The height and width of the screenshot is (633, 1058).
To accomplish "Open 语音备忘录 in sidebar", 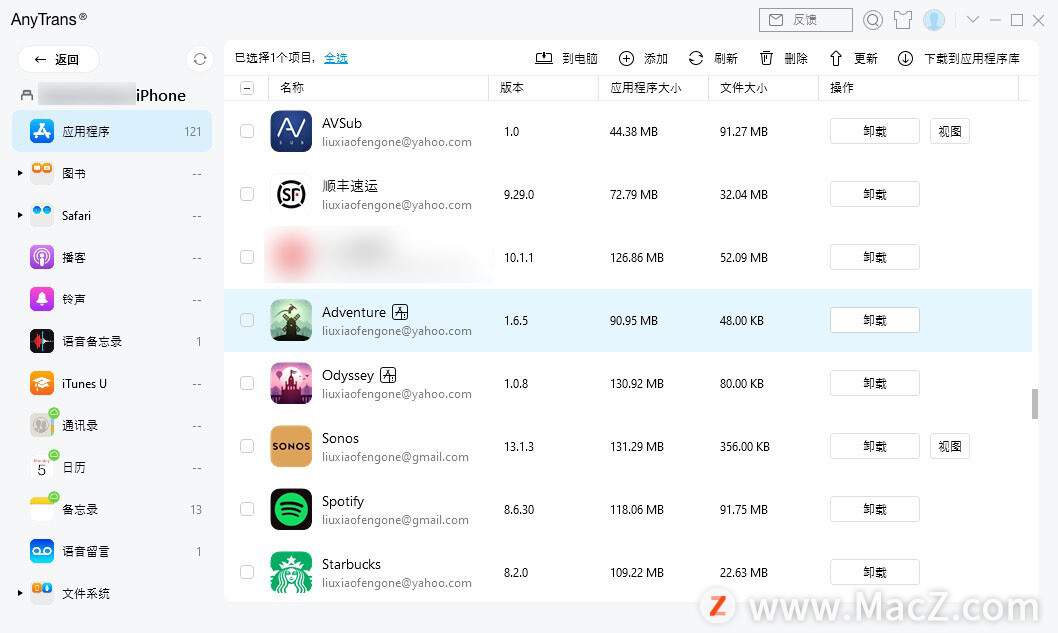I will (x=112, y=341).
